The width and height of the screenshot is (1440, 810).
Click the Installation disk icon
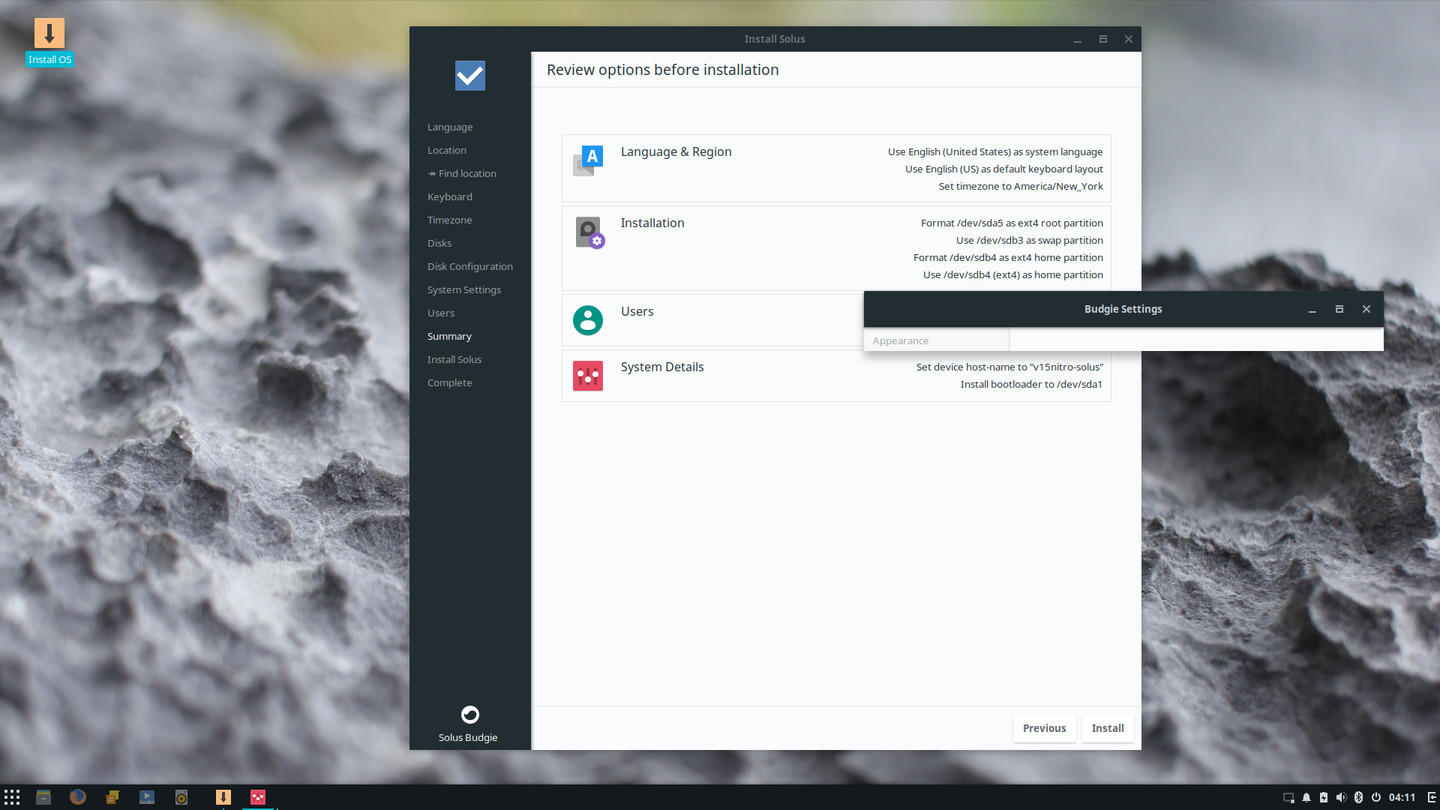coord(589,233)
